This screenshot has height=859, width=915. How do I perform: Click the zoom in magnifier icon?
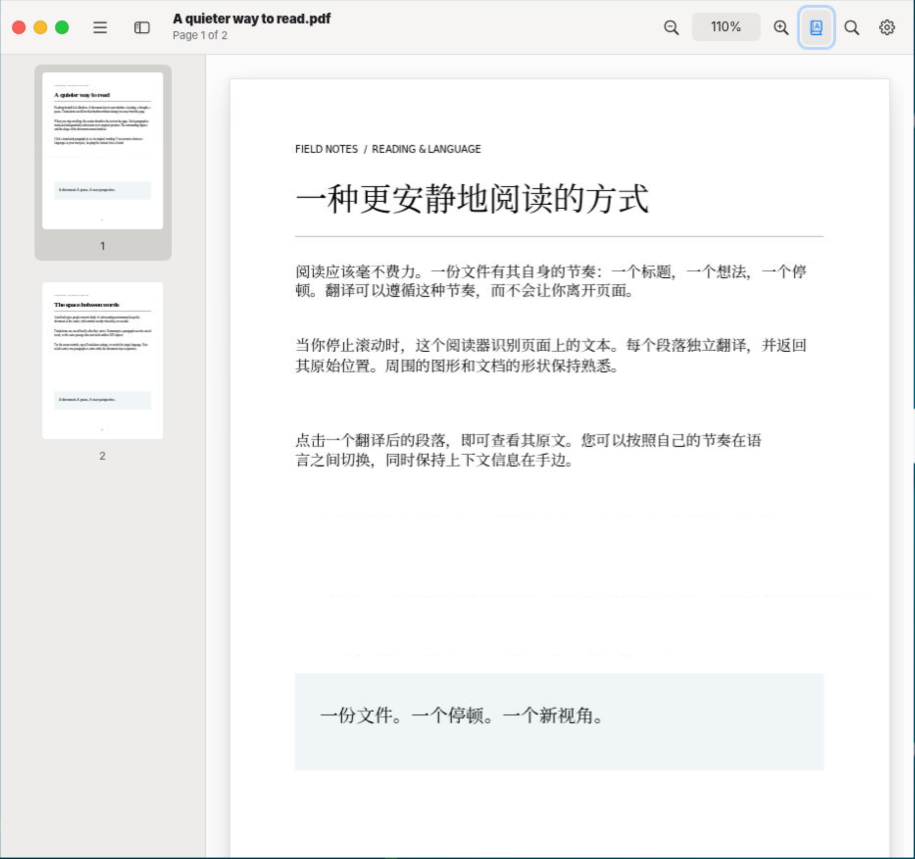[781, 27]
